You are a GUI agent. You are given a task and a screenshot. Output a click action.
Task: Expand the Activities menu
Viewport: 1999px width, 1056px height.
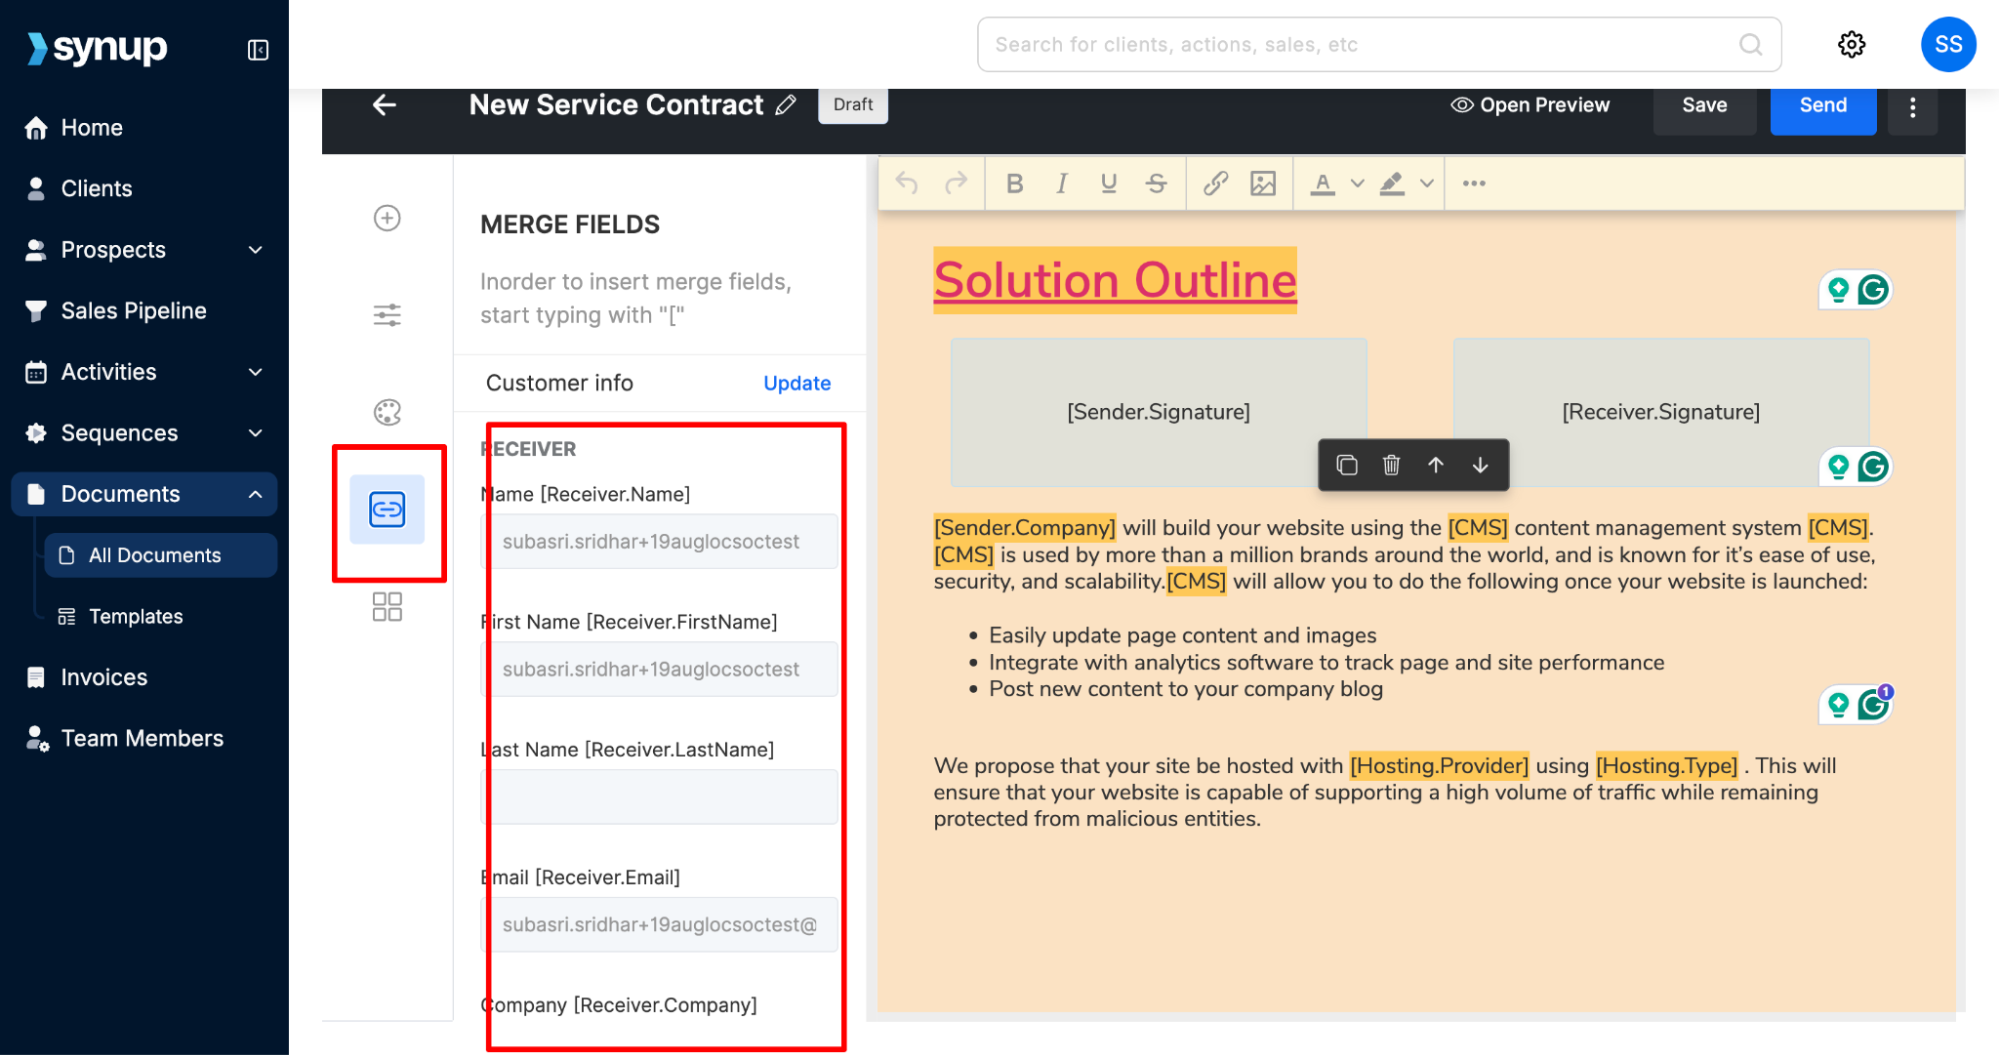255,372
